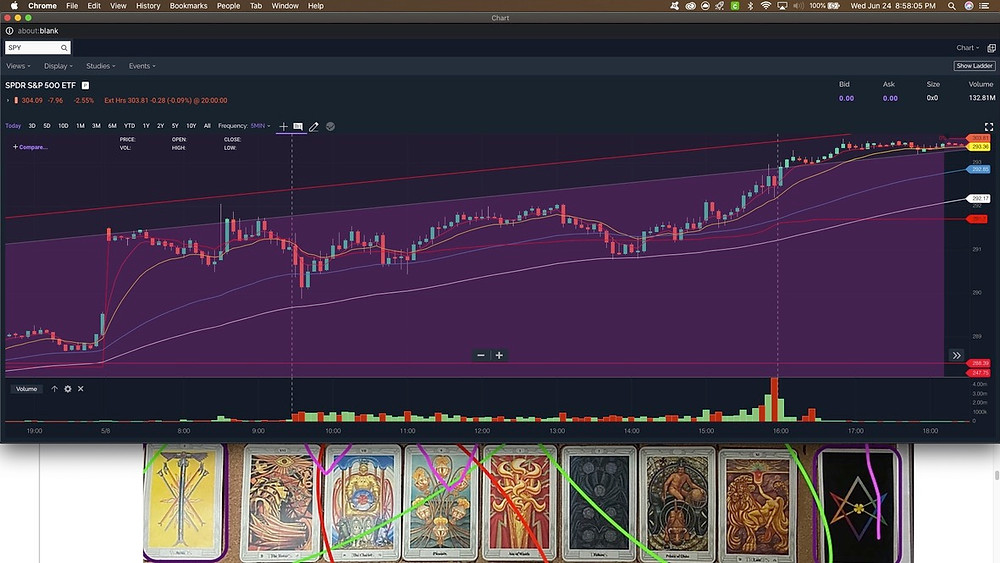Click the blue 292.85 price label
The width and height of the screenshot is (1000, 563).
pos(978,170)
